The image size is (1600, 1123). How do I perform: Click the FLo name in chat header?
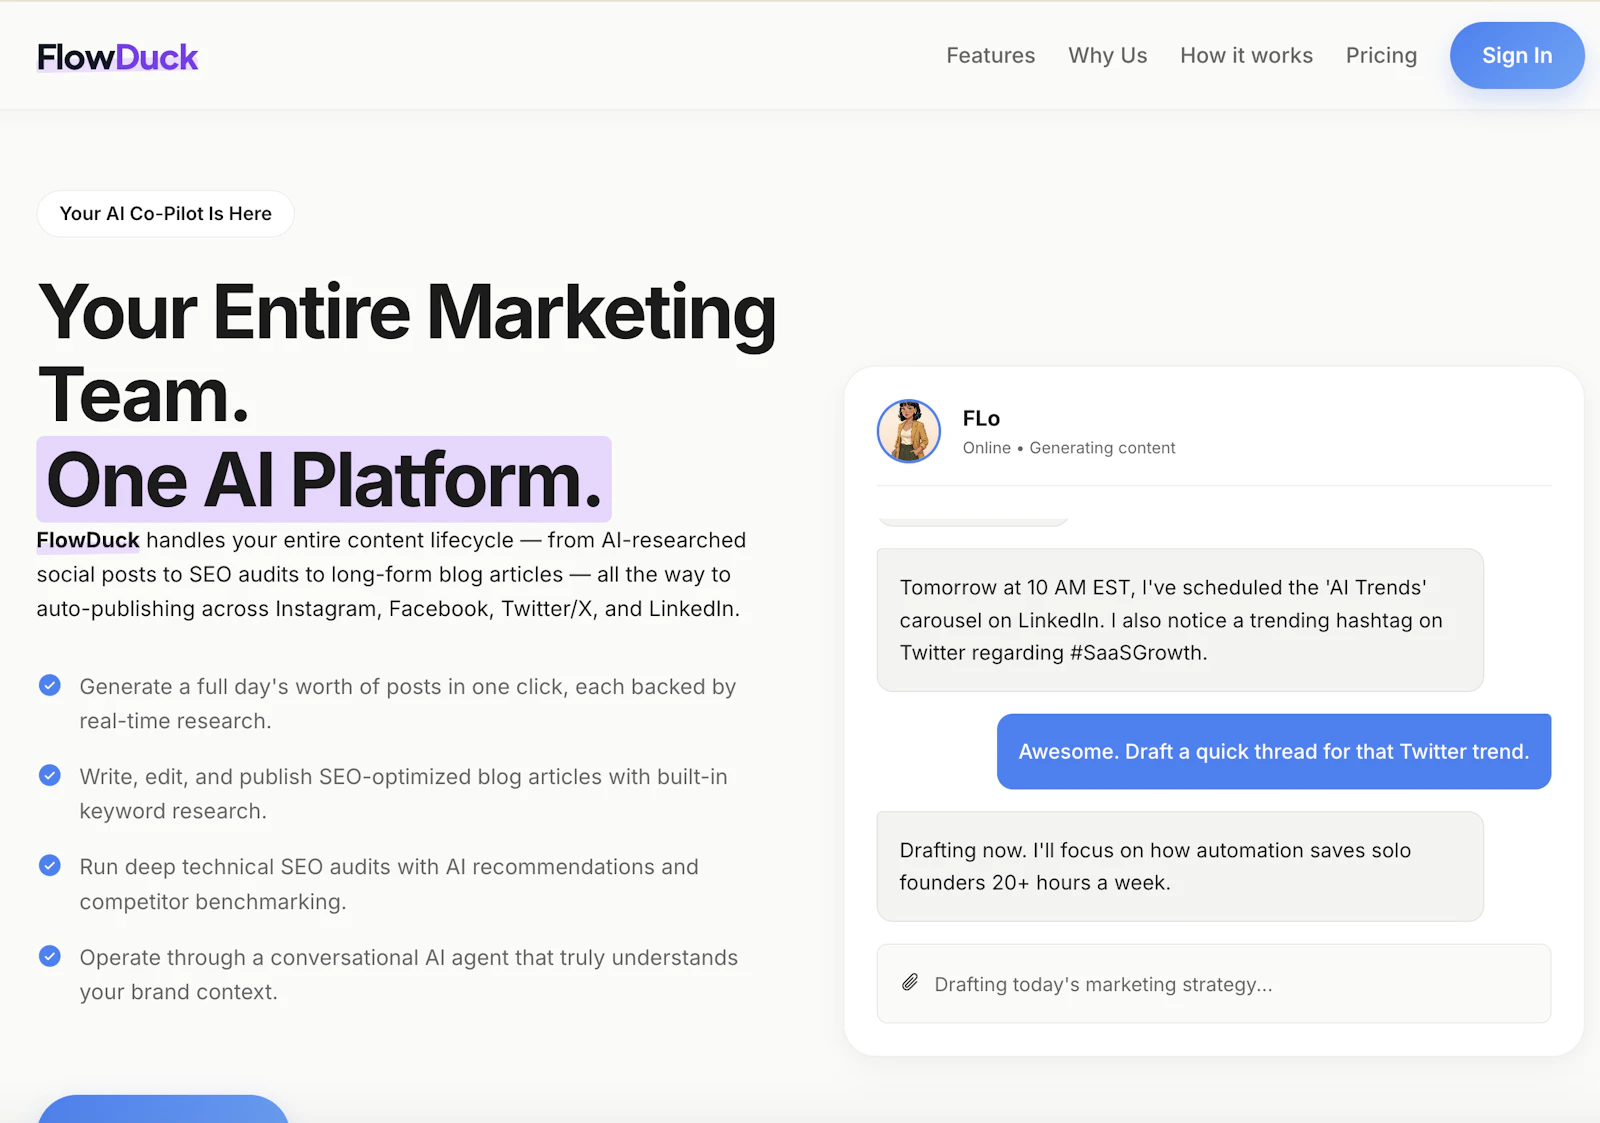tap(981, 418)
